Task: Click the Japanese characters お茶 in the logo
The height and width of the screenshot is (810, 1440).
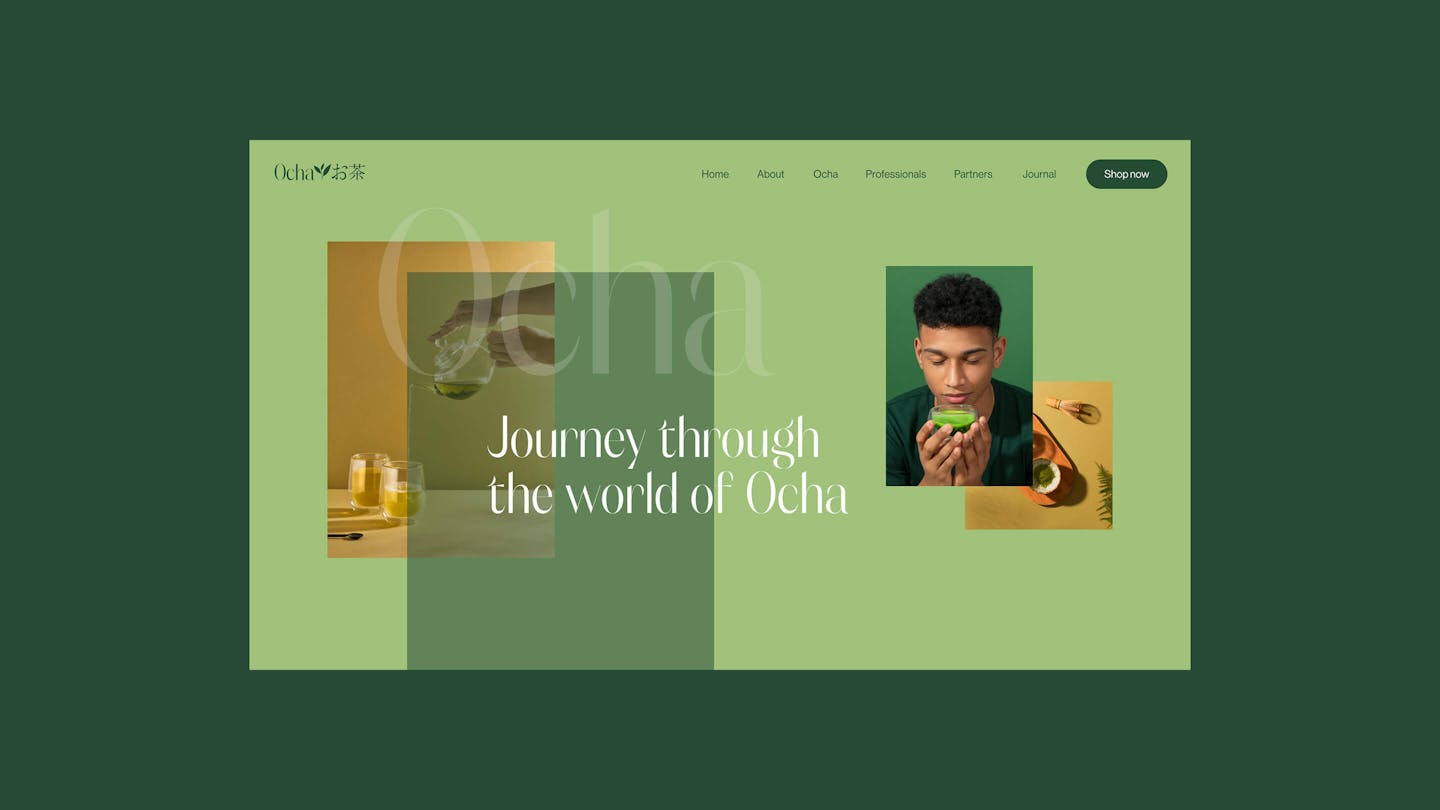Action: [x=349, y=172]
